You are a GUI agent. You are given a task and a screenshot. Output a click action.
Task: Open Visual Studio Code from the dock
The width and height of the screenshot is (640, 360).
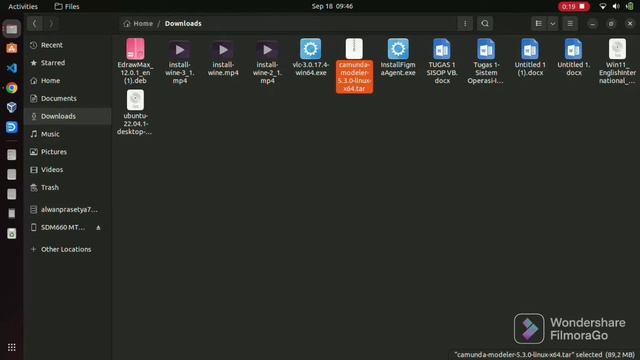tap(12, 68)
